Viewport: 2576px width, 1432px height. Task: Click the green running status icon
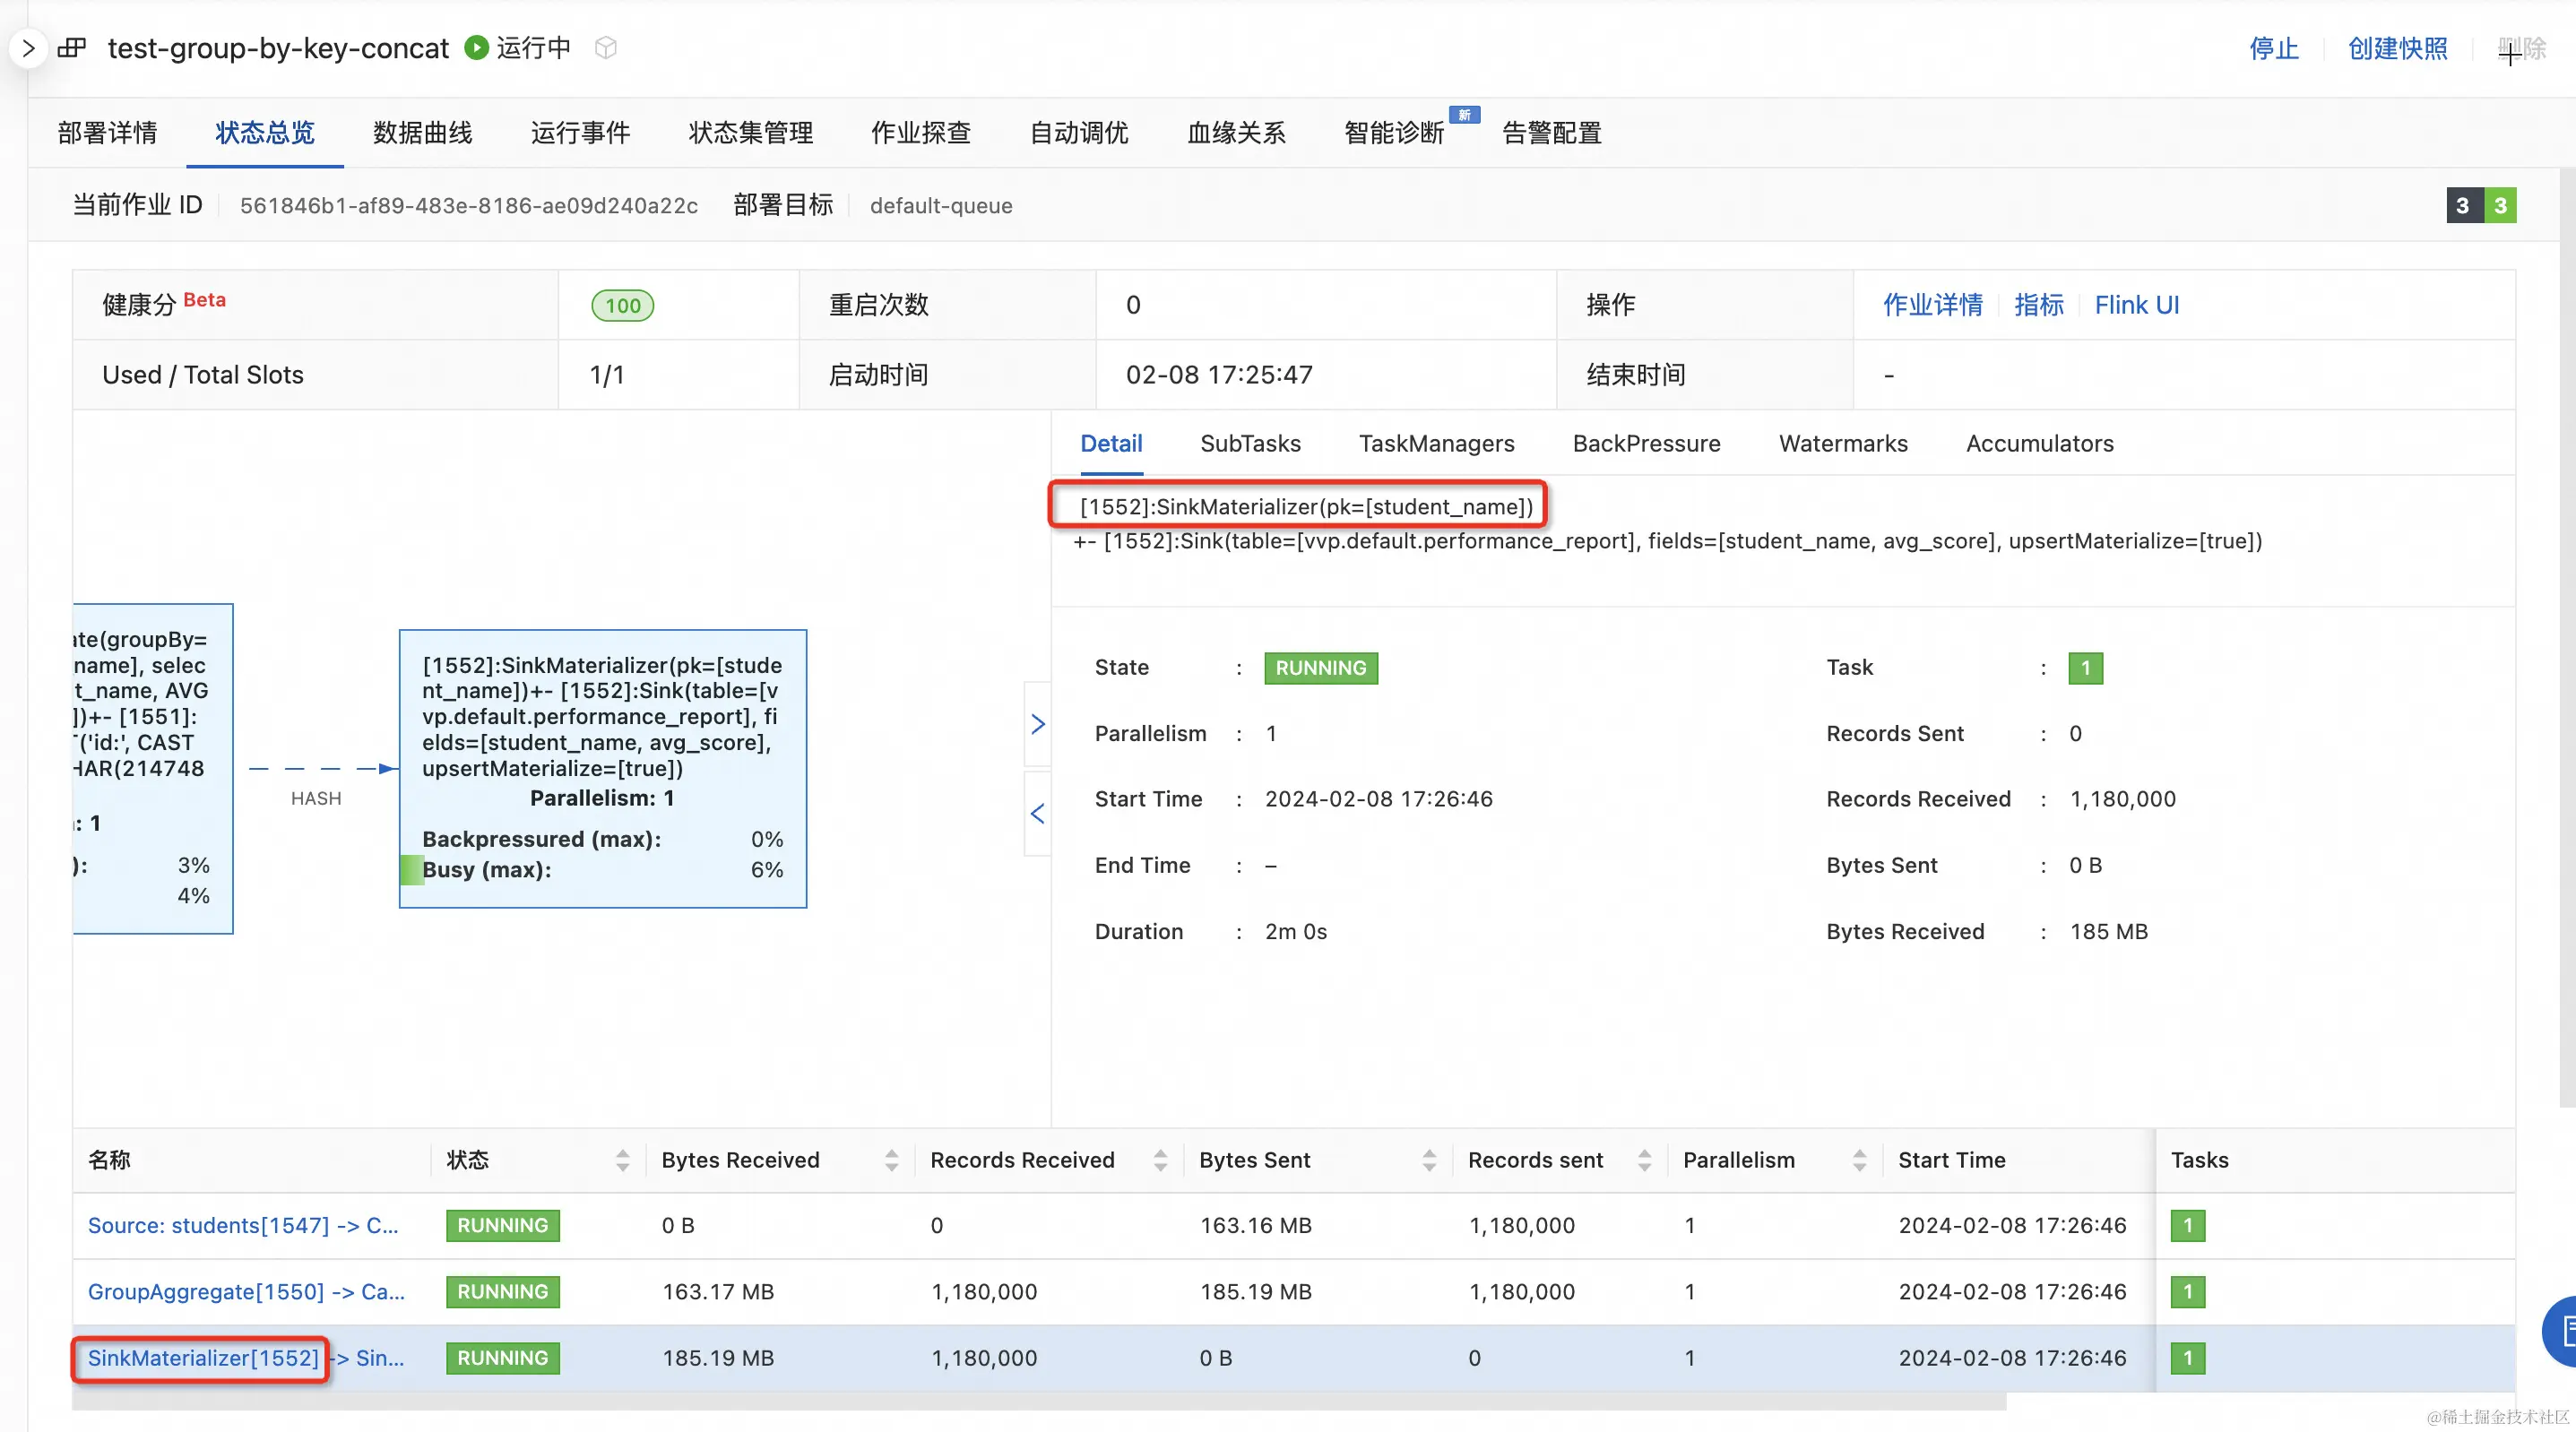click(x=477, y=48)
